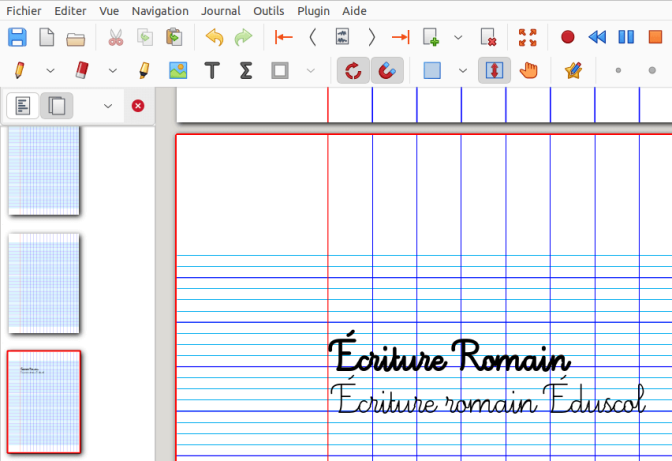This screenshot has height=461, width=672.
Task: Select the red-outlined current page thumbnail
Action: [44, 402]
